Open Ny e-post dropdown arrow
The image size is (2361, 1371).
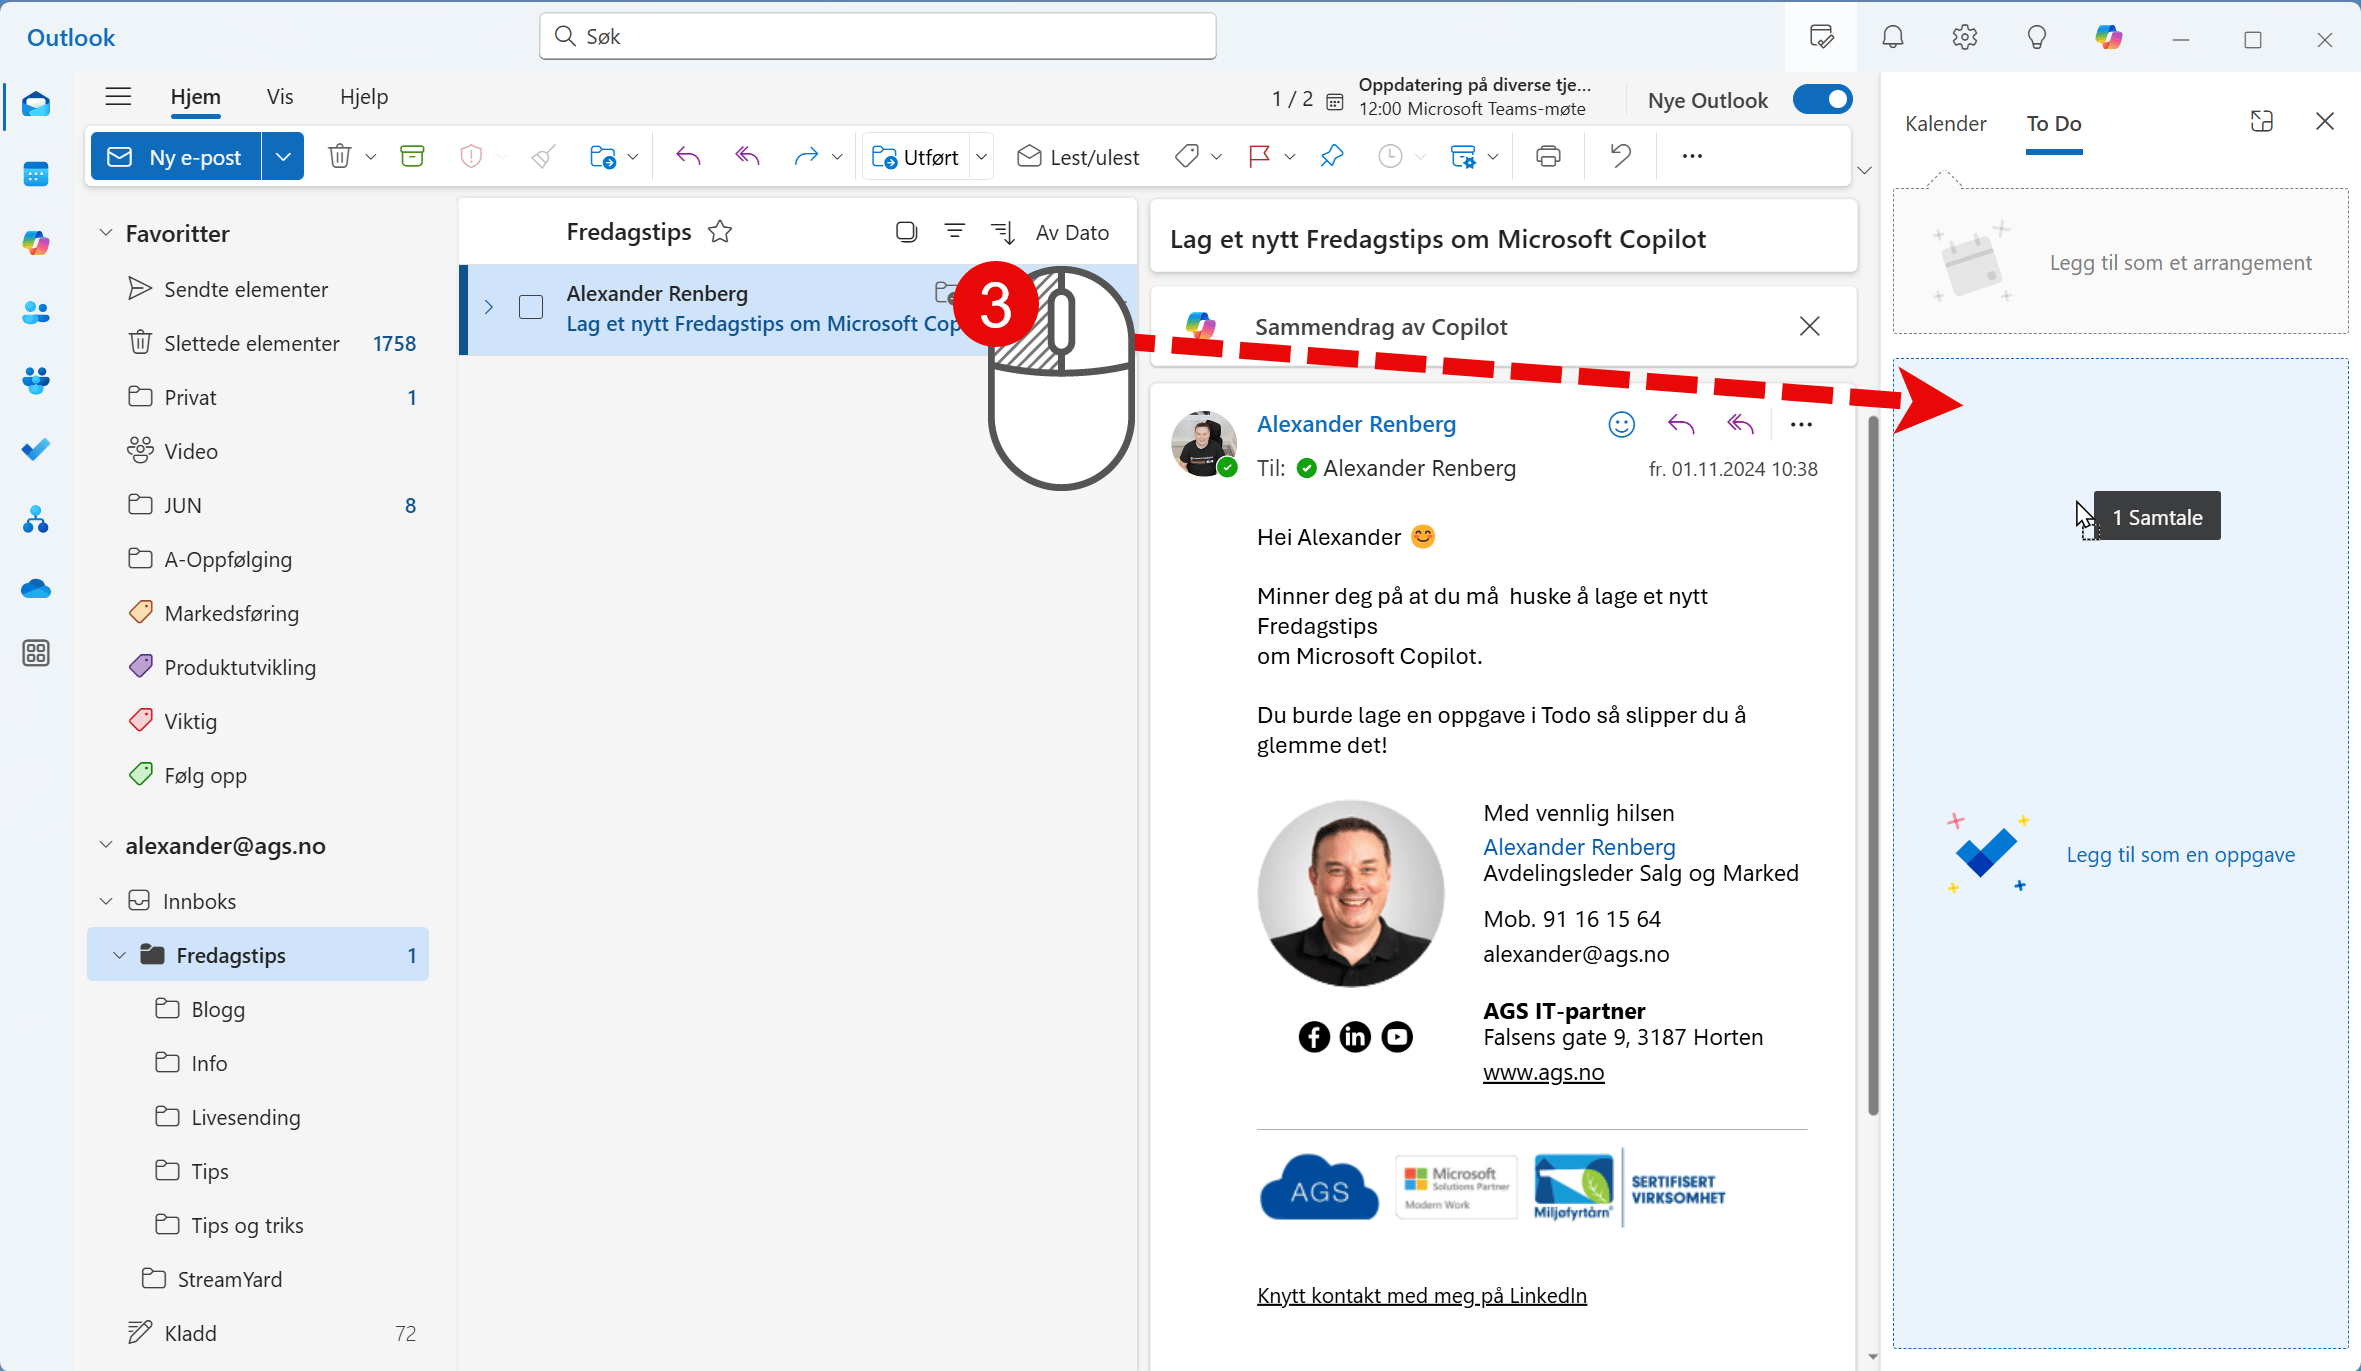point(283,157)
